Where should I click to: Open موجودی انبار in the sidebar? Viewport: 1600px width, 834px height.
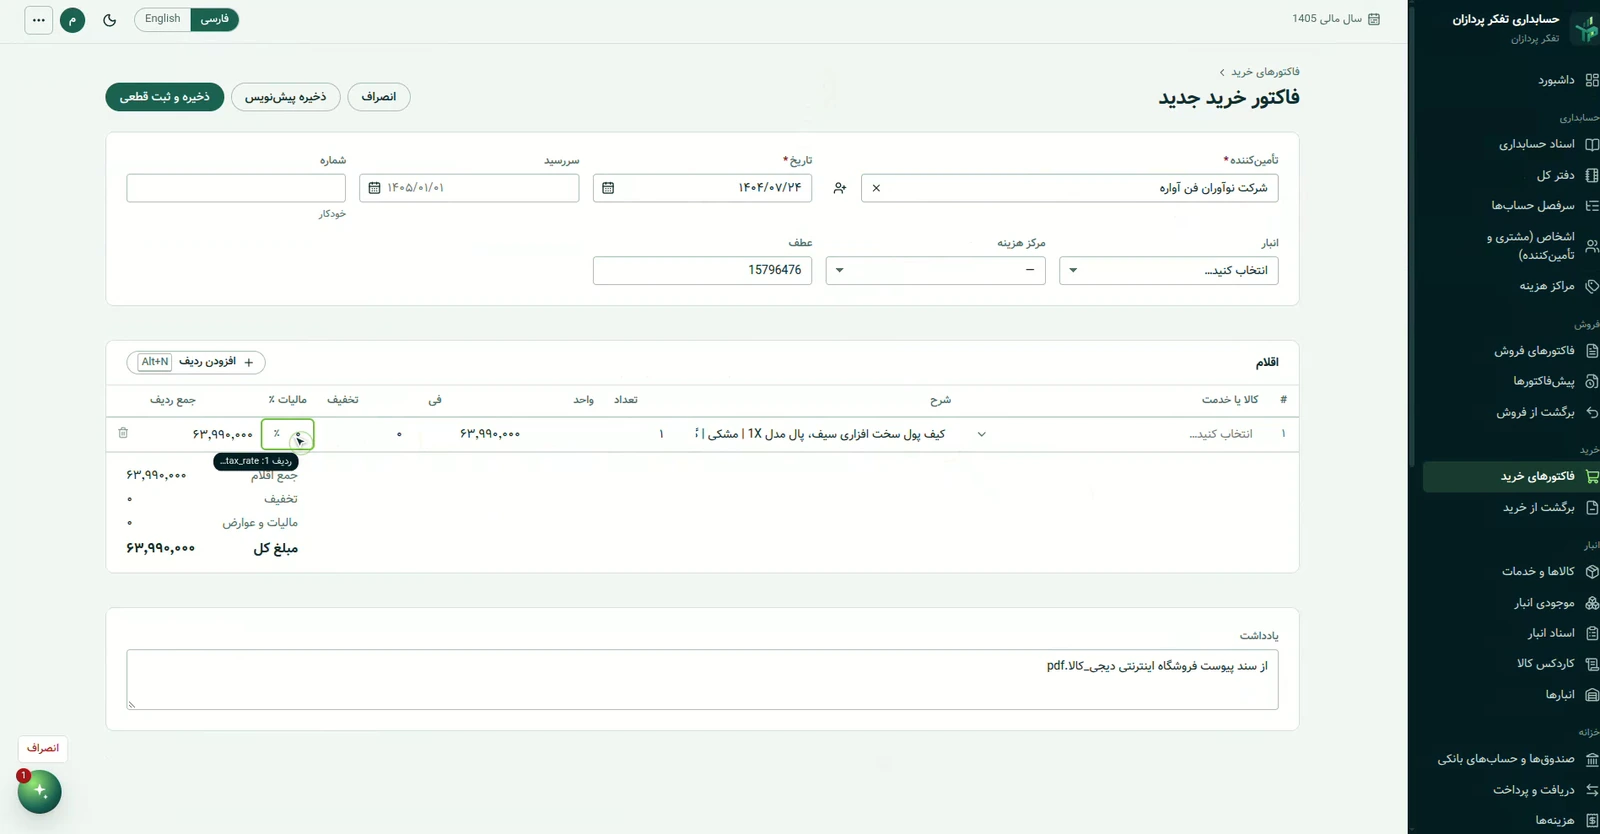pos(1511,603)
